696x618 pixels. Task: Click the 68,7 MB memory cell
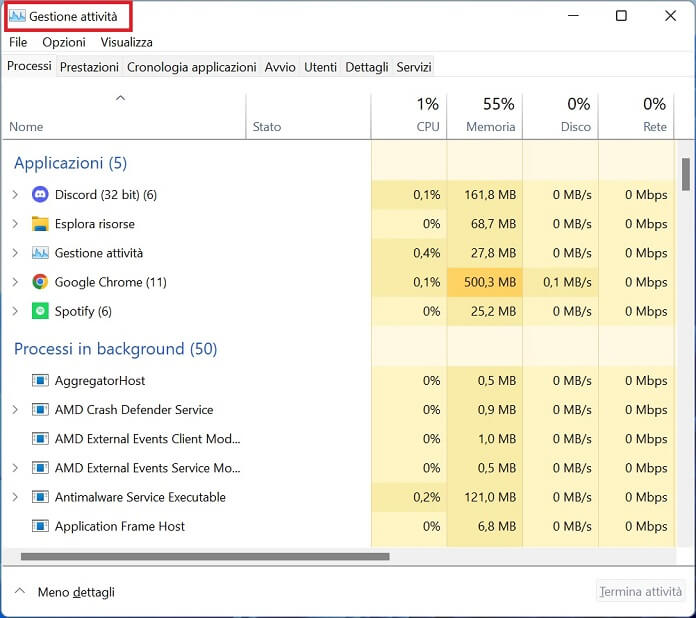point(485,224)
